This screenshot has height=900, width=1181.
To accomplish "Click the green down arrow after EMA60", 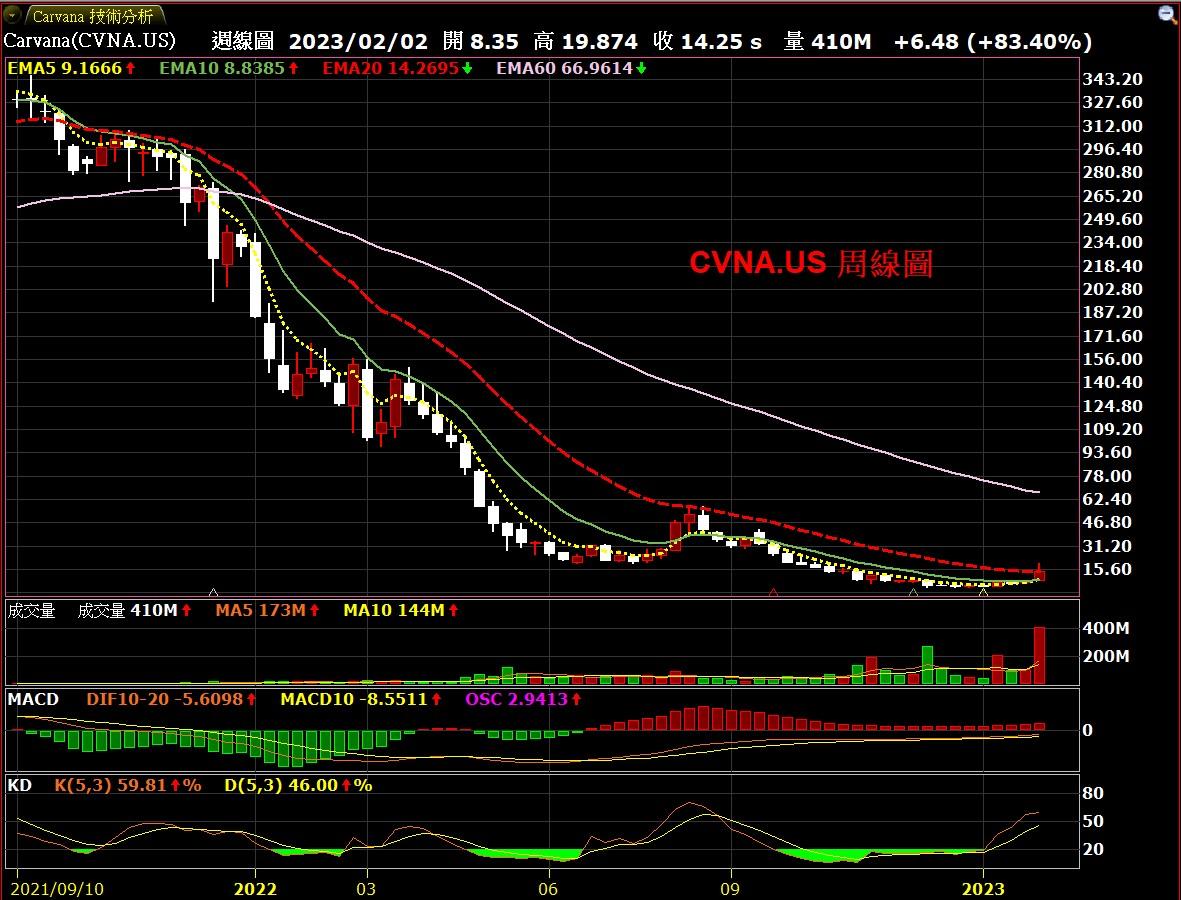I will pyautogui.click(x=641, y=69).
